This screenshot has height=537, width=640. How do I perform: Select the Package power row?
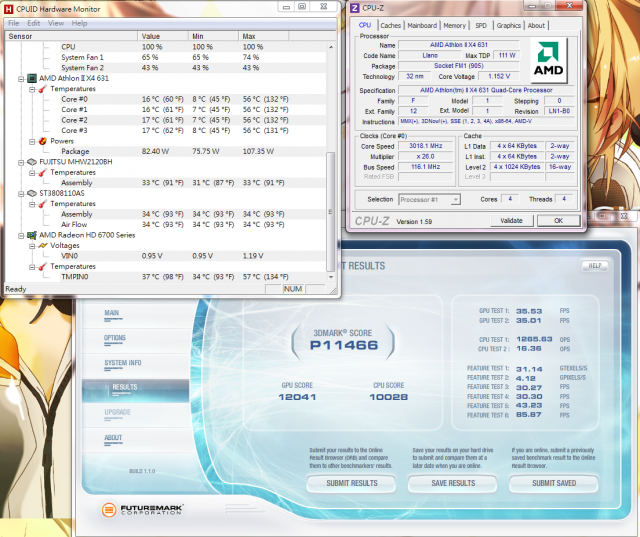point(165,151)
